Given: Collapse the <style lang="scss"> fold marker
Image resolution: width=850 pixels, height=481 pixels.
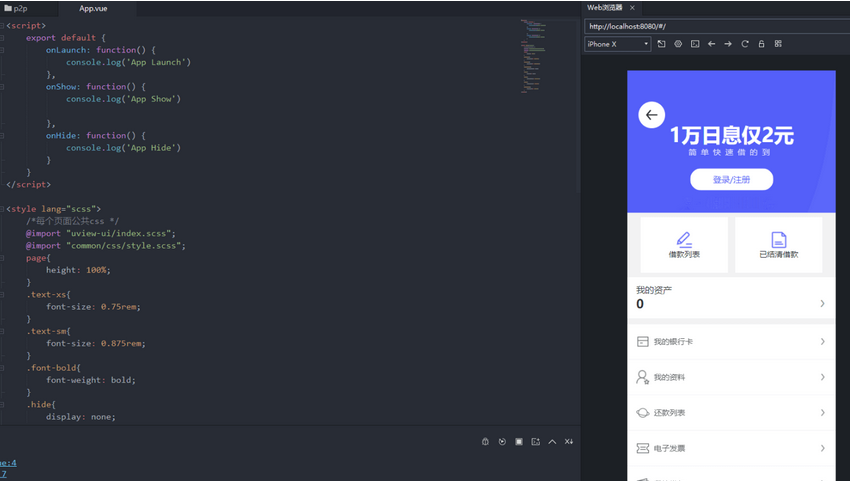Looking at the screenshot, I should coord(2,209).
